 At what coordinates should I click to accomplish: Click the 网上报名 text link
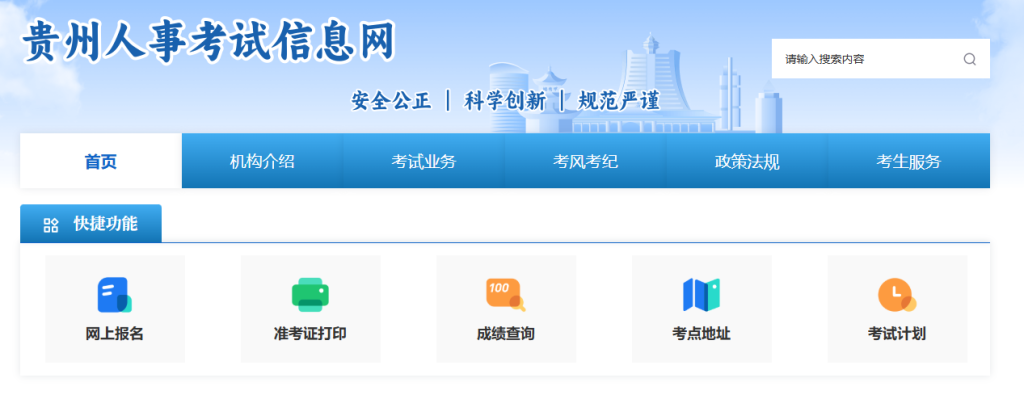point(114,334)
